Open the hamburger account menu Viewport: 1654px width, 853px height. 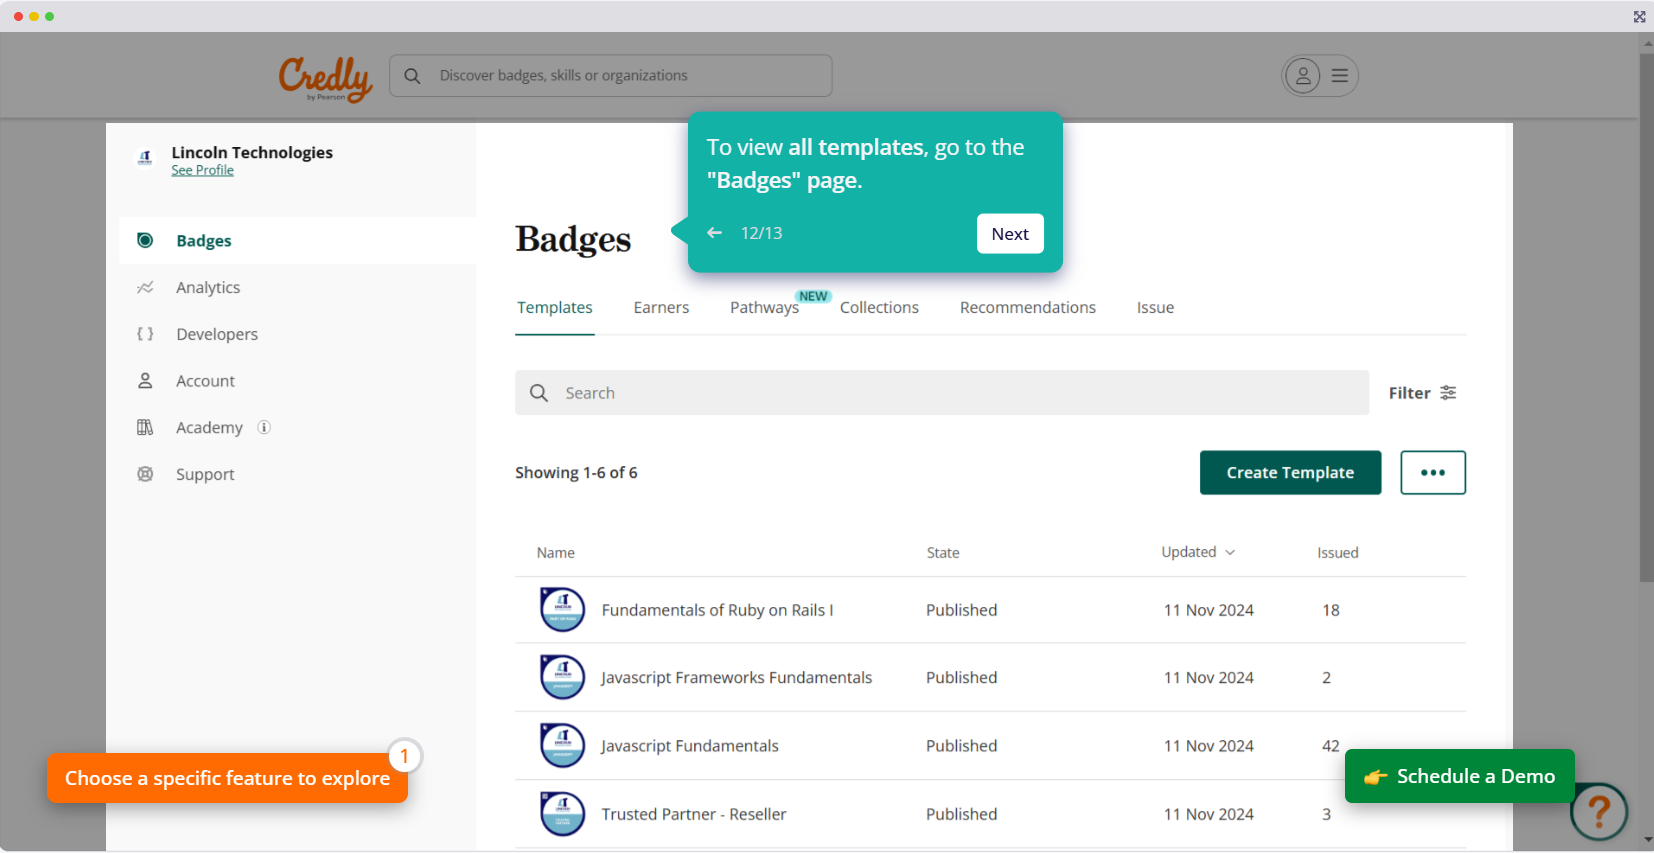click(x=1339, y=76)
